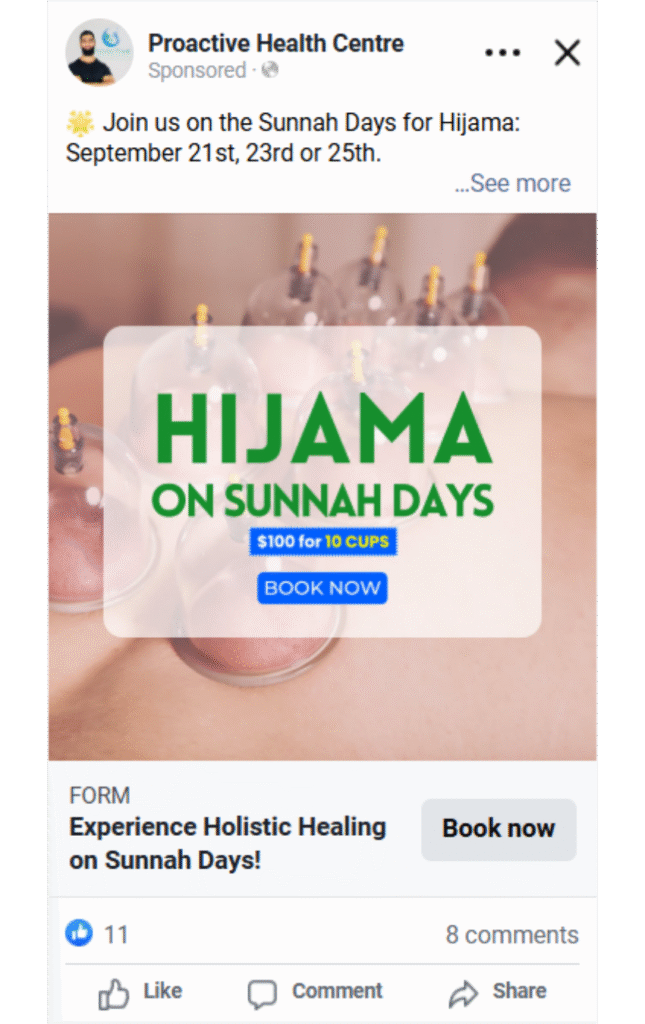Click the Hijama cupping ad image
The image size is (645, 1024).
tap(322, 487)
